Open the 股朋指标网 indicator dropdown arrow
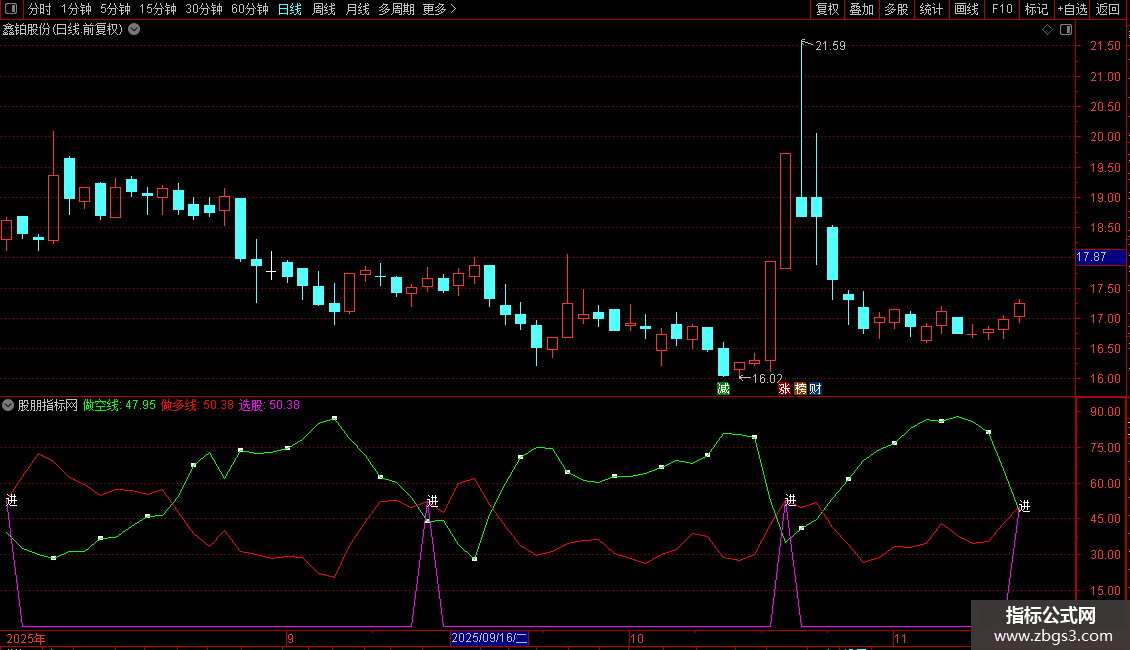The width and height of the screenshot is (1130, 650). point(9,405)
